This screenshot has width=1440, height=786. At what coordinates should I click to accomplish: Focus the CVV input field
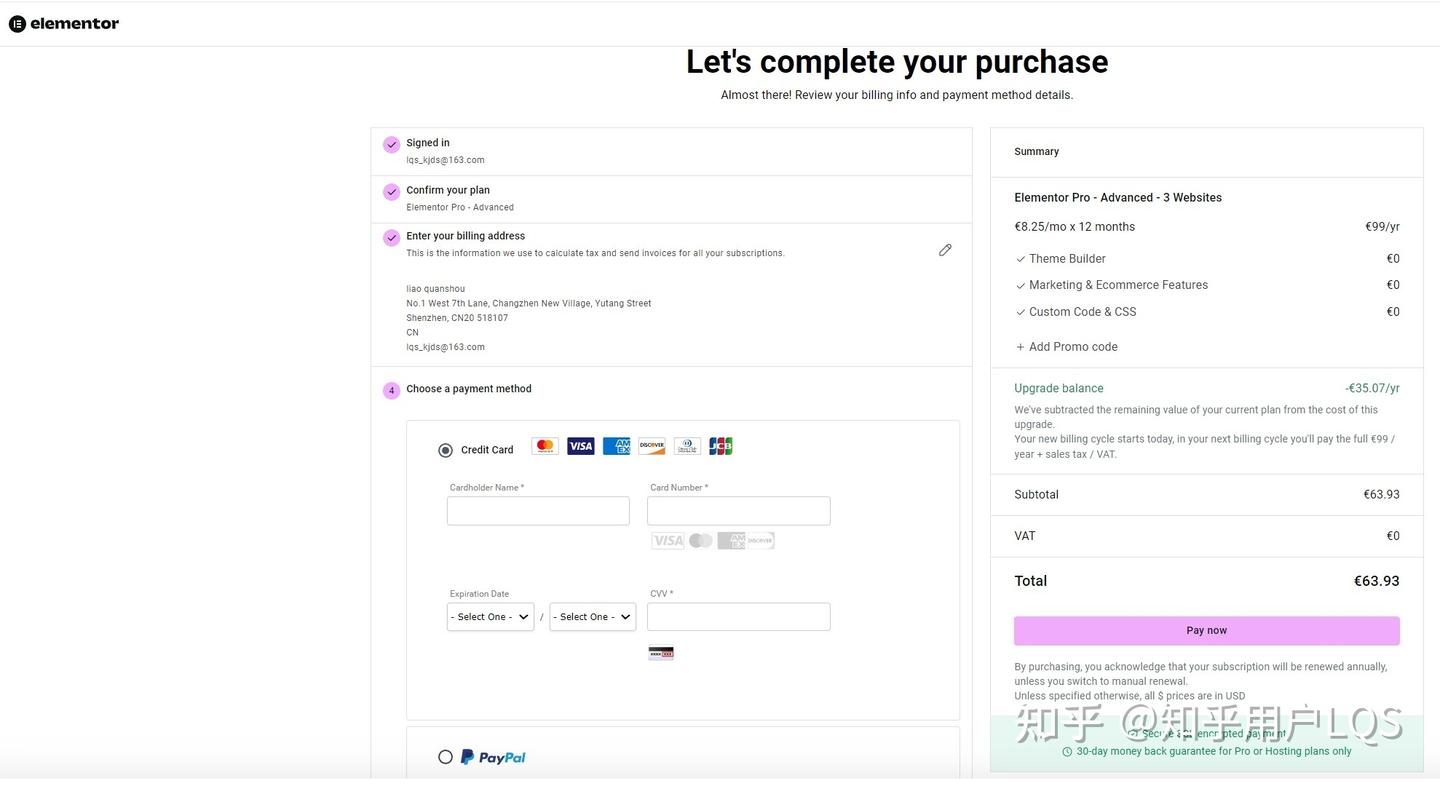pos(739,616)
